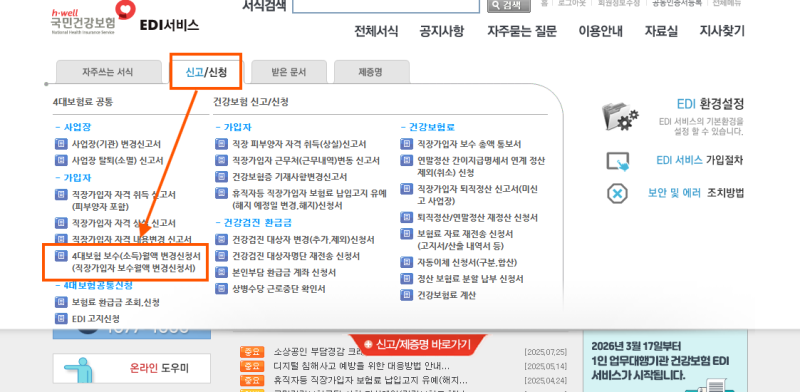Open 자동이체 신청서(구분.합산) link

click(x=467, y=262)
